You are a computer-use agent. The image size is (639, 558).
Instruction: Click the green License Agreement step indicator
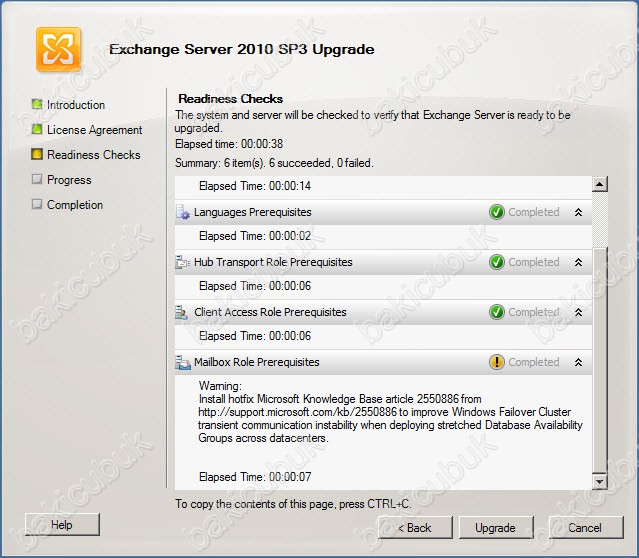(37, 129)
